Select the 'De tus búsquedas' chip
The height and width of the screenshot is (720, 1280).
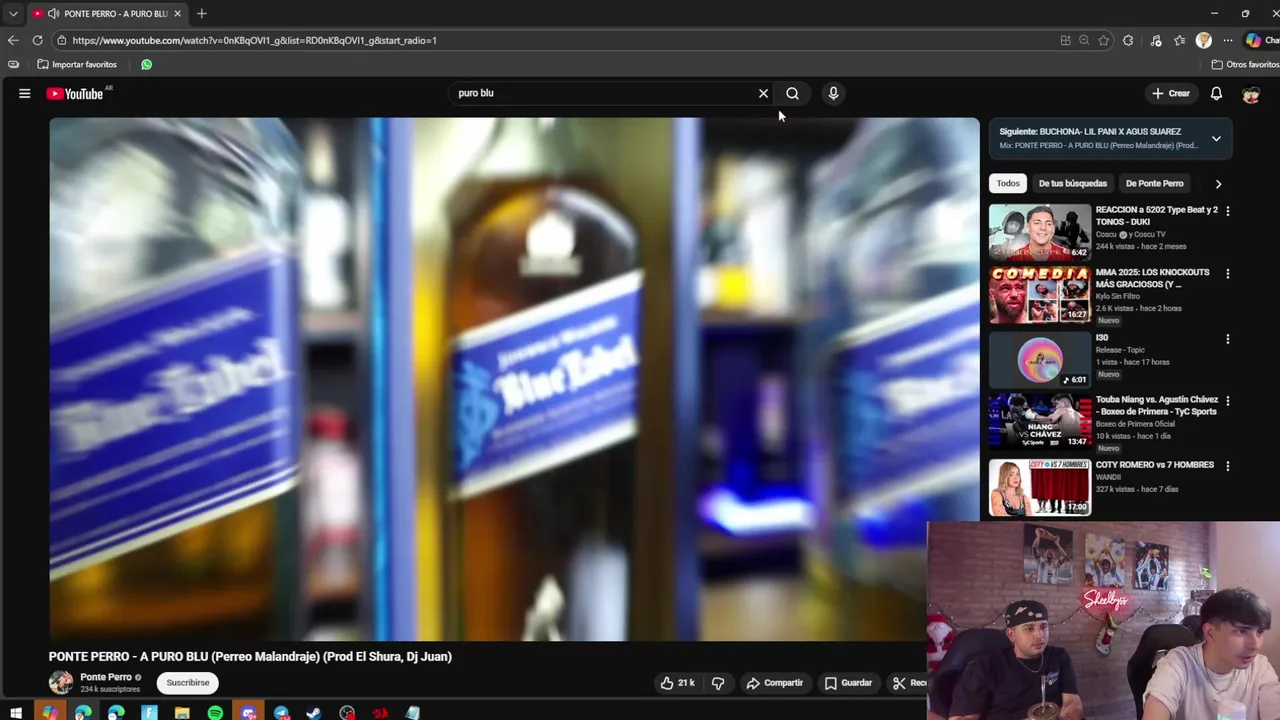1072,183
